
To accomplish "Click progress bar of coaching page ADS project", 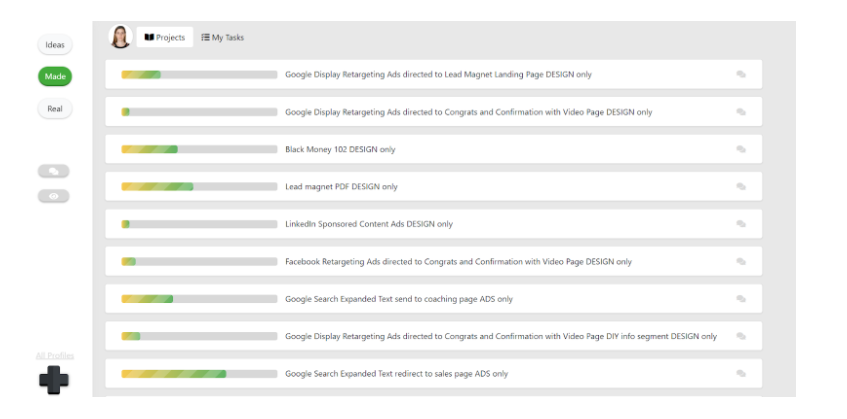I will point(199,299).
